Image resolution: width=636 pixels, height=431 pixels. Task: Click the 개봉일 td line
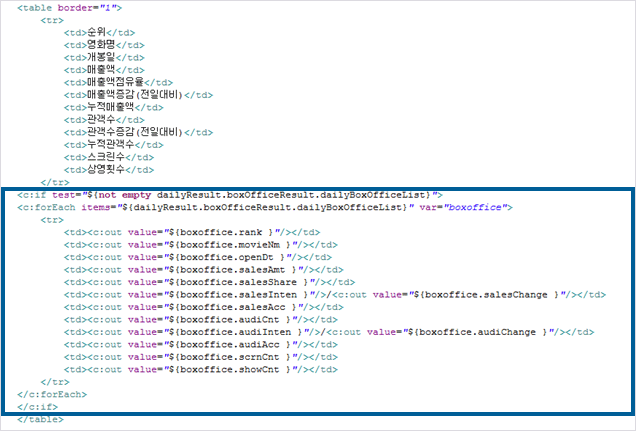[x=104, y=58]
